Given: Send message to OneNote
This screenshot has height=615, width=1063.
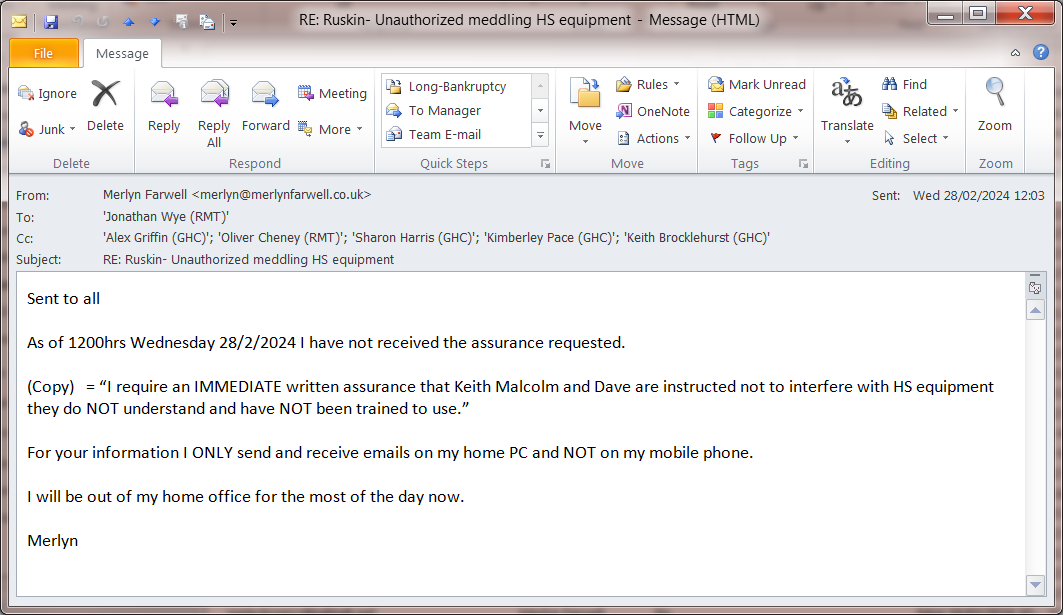Looking at the screenshot, I should (x=653, y=111).
